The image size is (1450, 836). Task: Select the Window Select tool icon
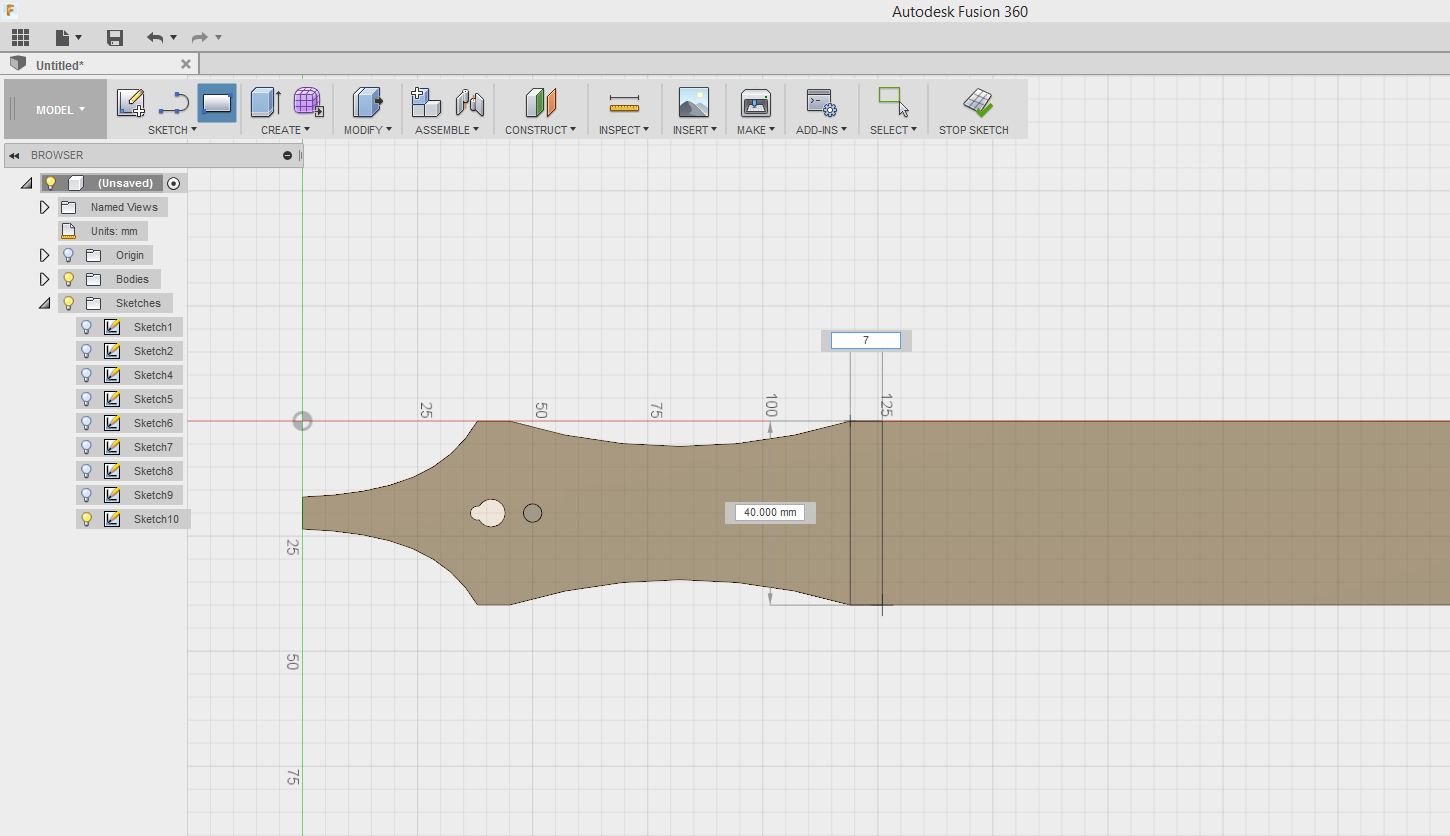(x=893, y=103)
